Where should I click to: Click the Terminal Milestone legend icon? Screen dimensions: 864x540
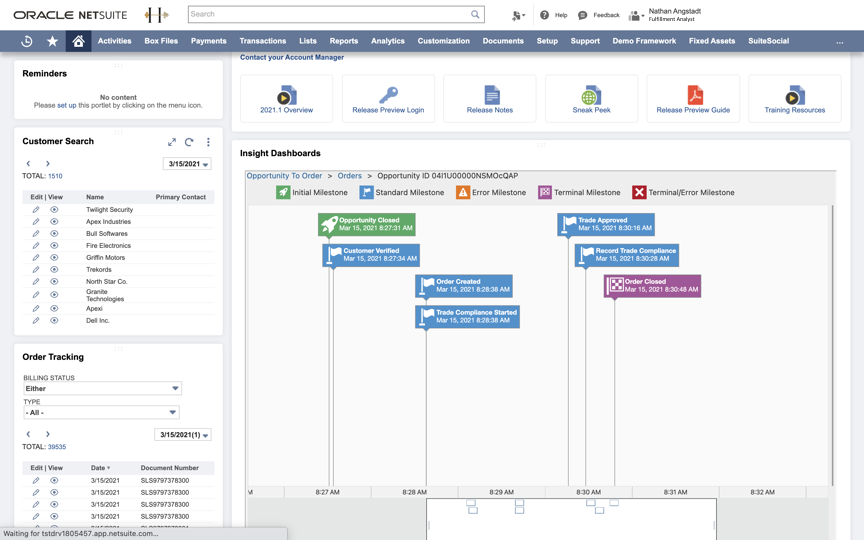coord(545,192)
